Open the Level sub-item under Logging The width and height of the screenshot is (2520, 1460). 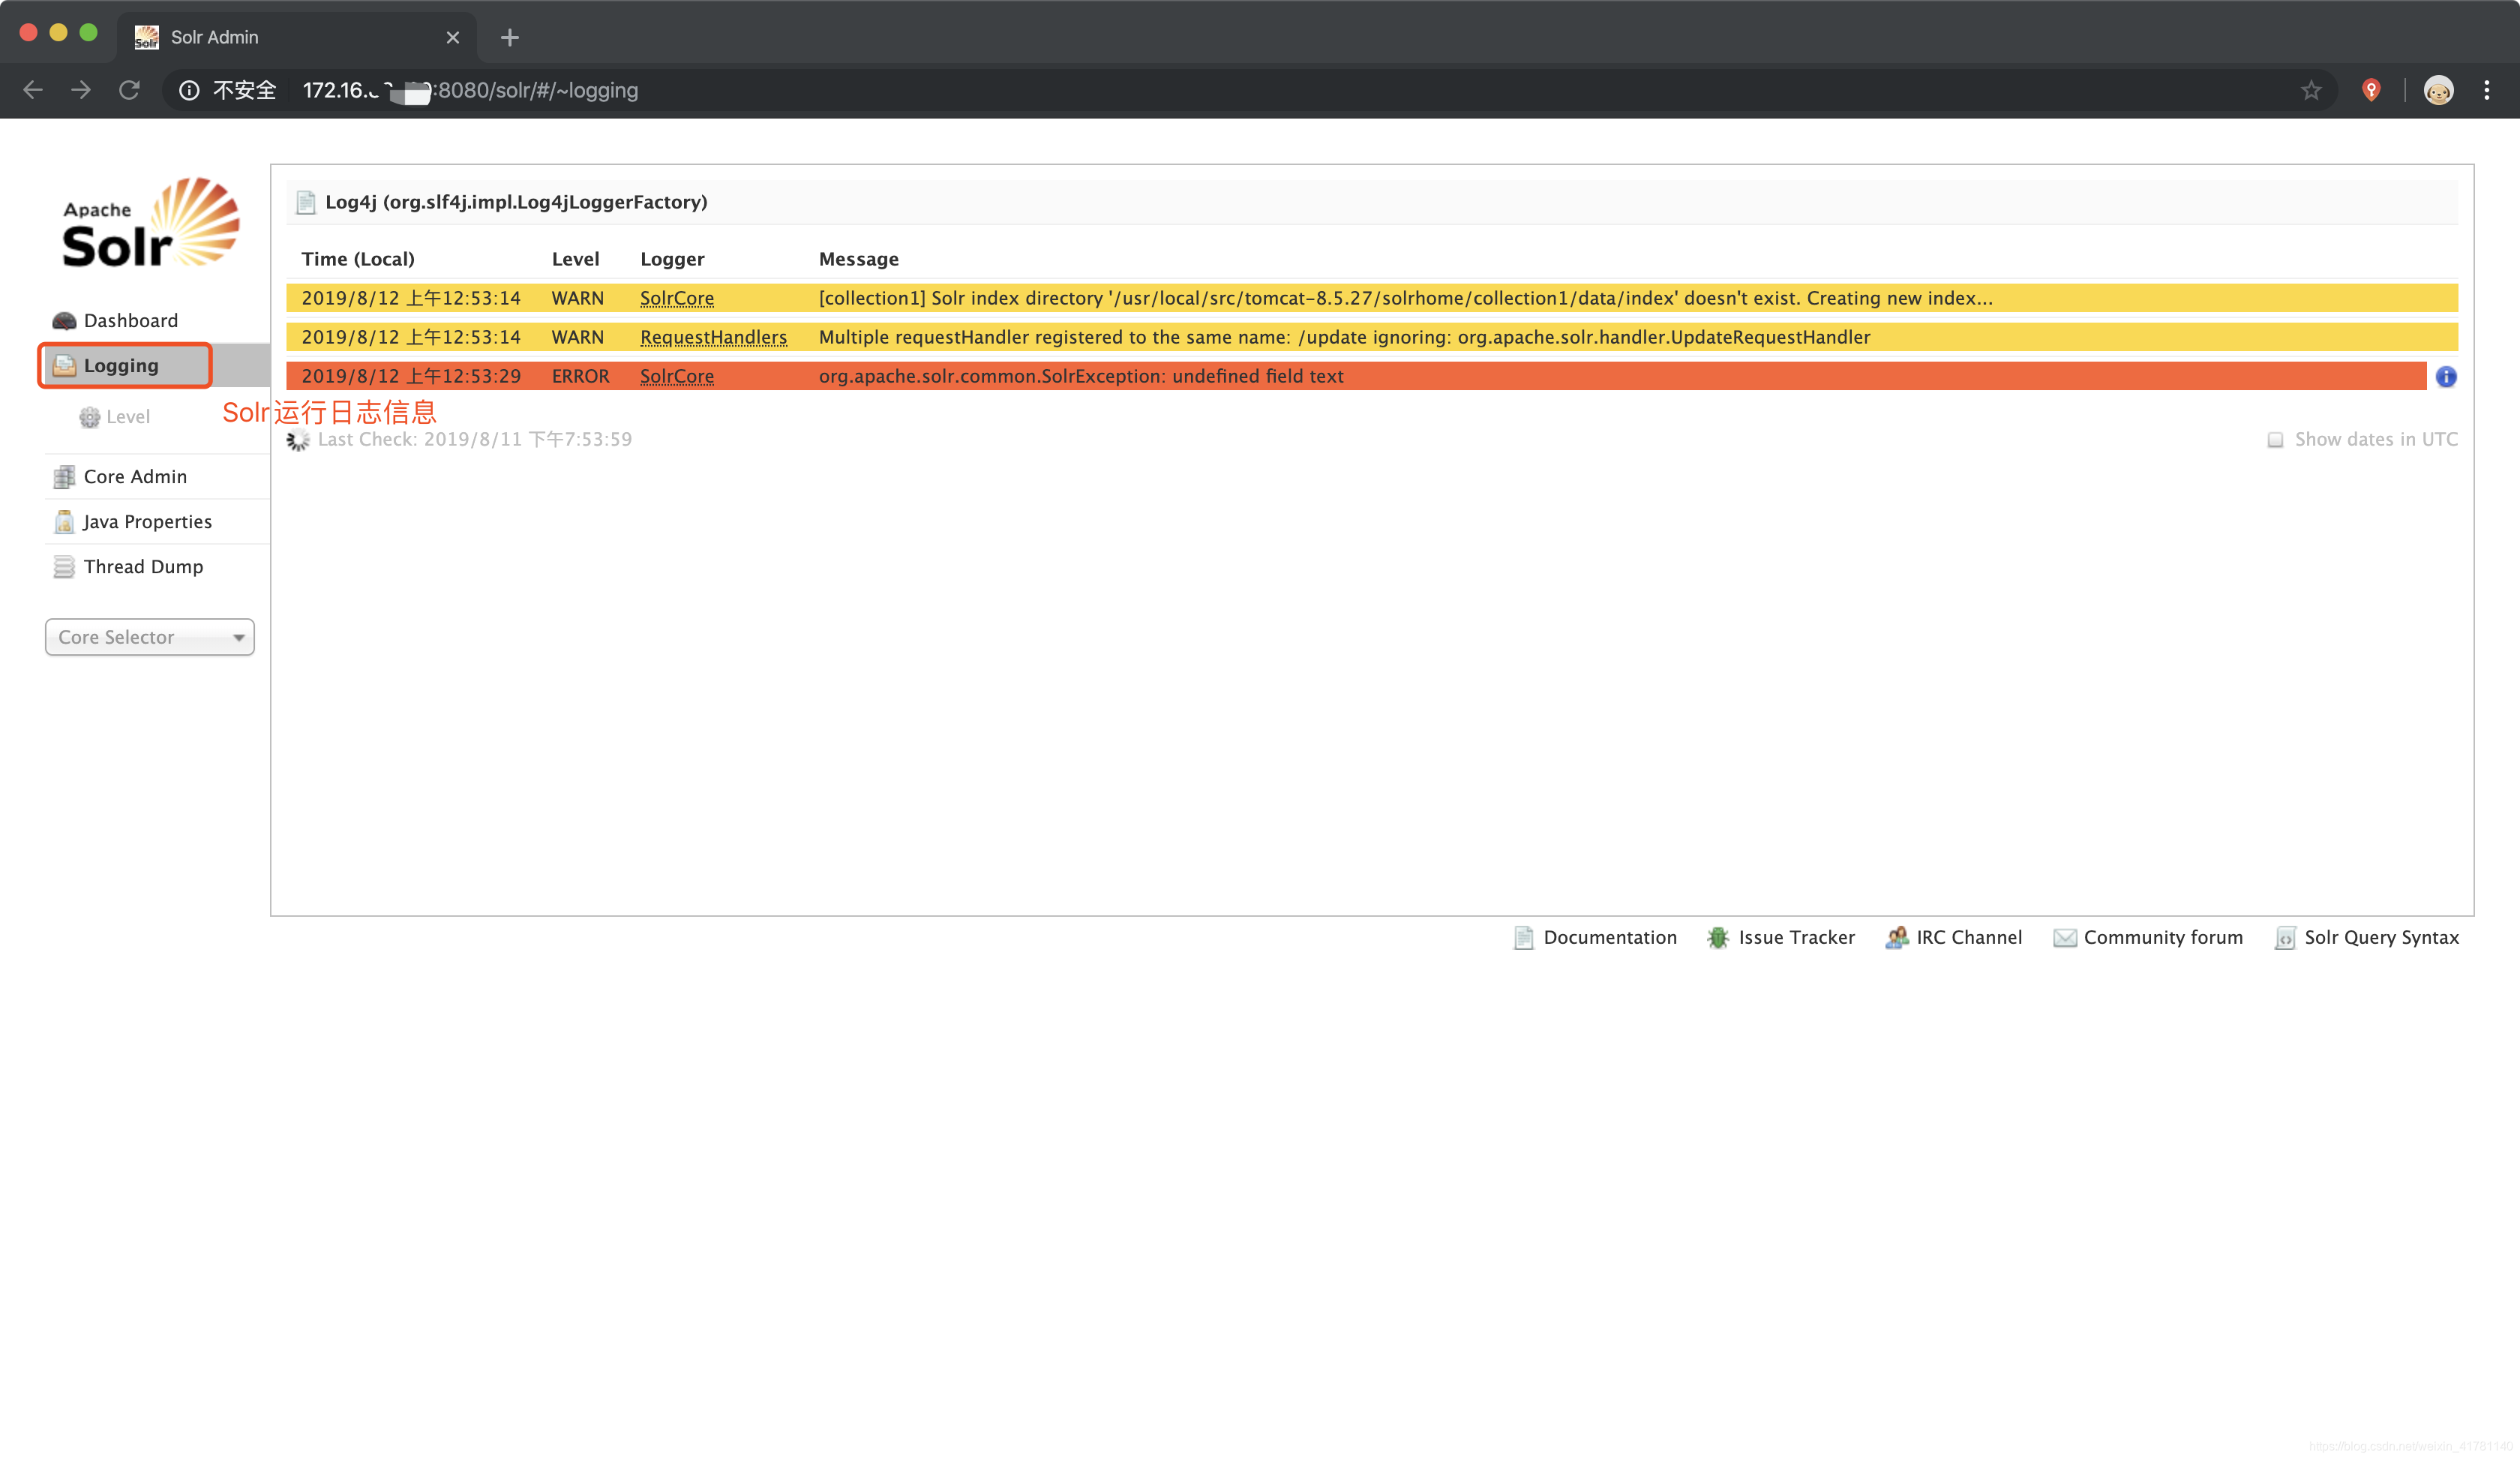[x=128, y=417]
